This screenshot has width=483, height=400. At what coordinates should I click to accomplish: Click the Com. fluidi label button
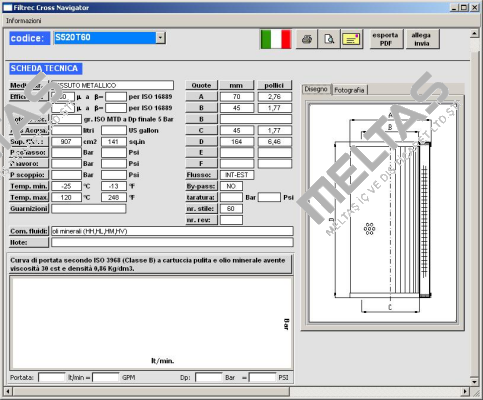click(x=29, y=231)
